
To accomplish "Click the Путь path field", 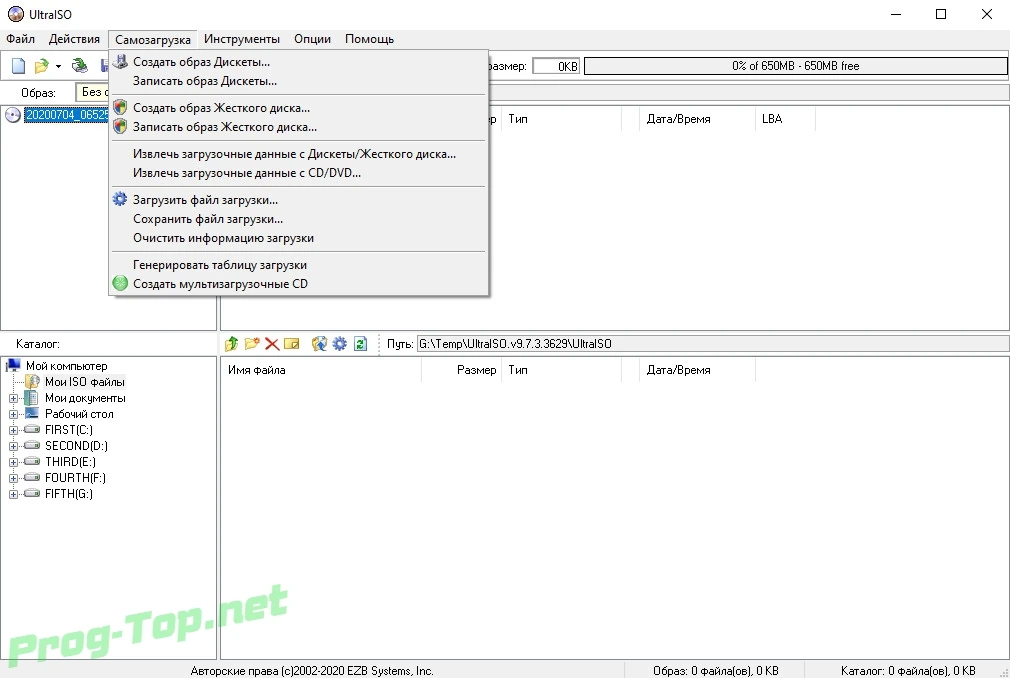I will click(712, 344).
